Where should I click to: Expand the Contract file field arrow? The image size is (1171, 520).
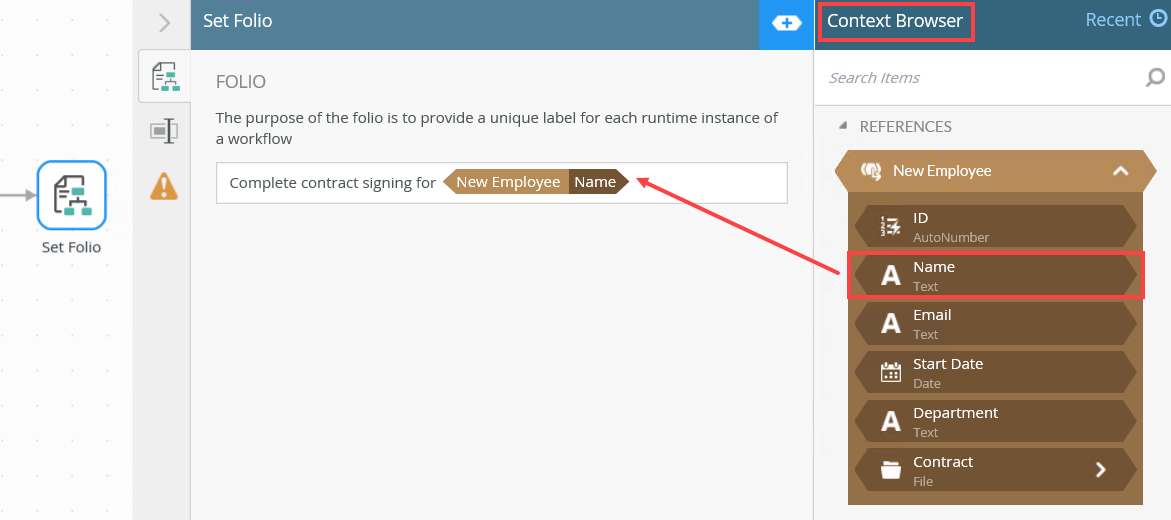pyautogui.click(x=1100, y=470)
